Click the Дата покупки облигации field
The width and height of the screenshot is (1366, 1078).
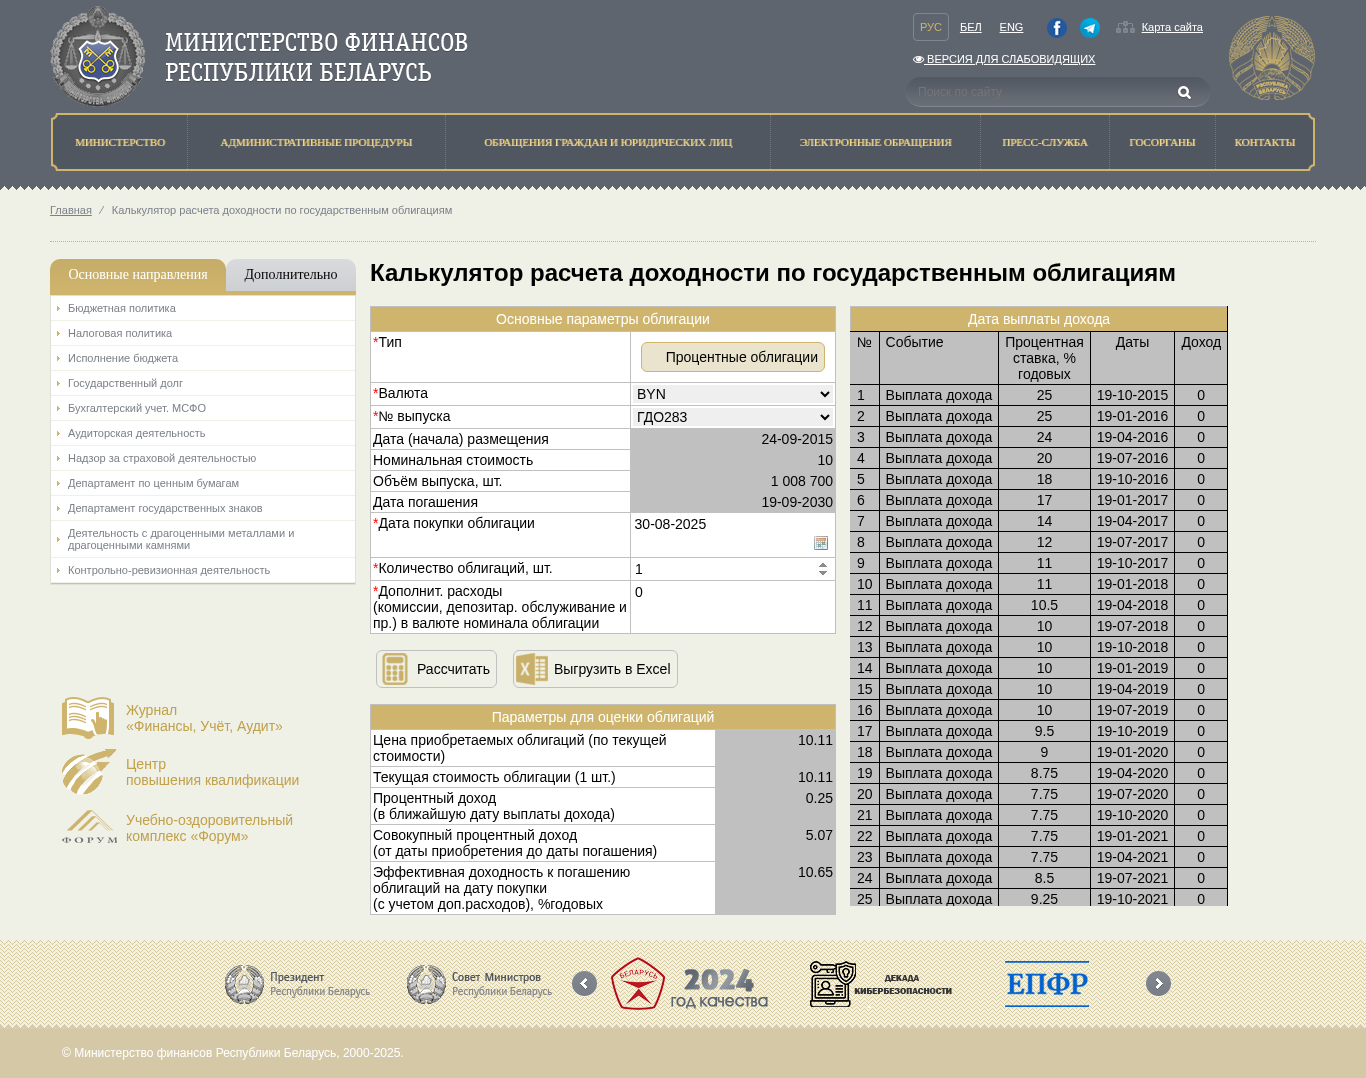click(733, 524)
